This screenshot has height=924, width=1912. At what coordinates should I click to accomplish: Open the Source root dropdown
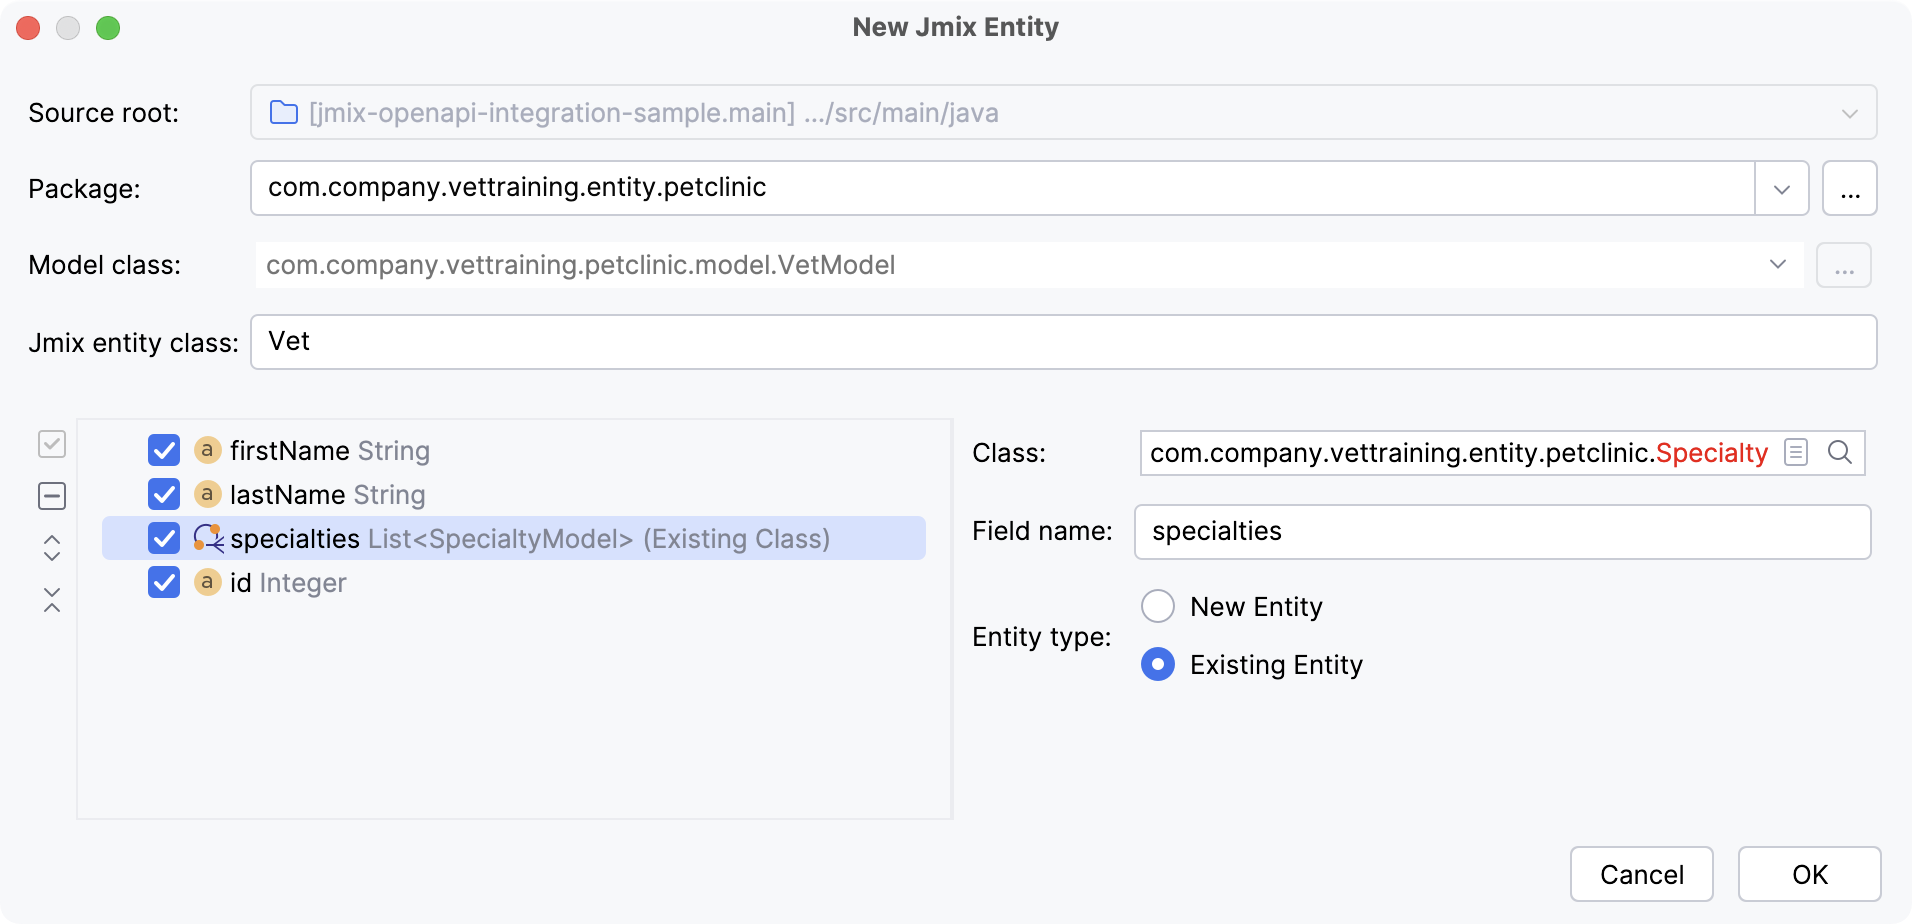pos(1849,113)
